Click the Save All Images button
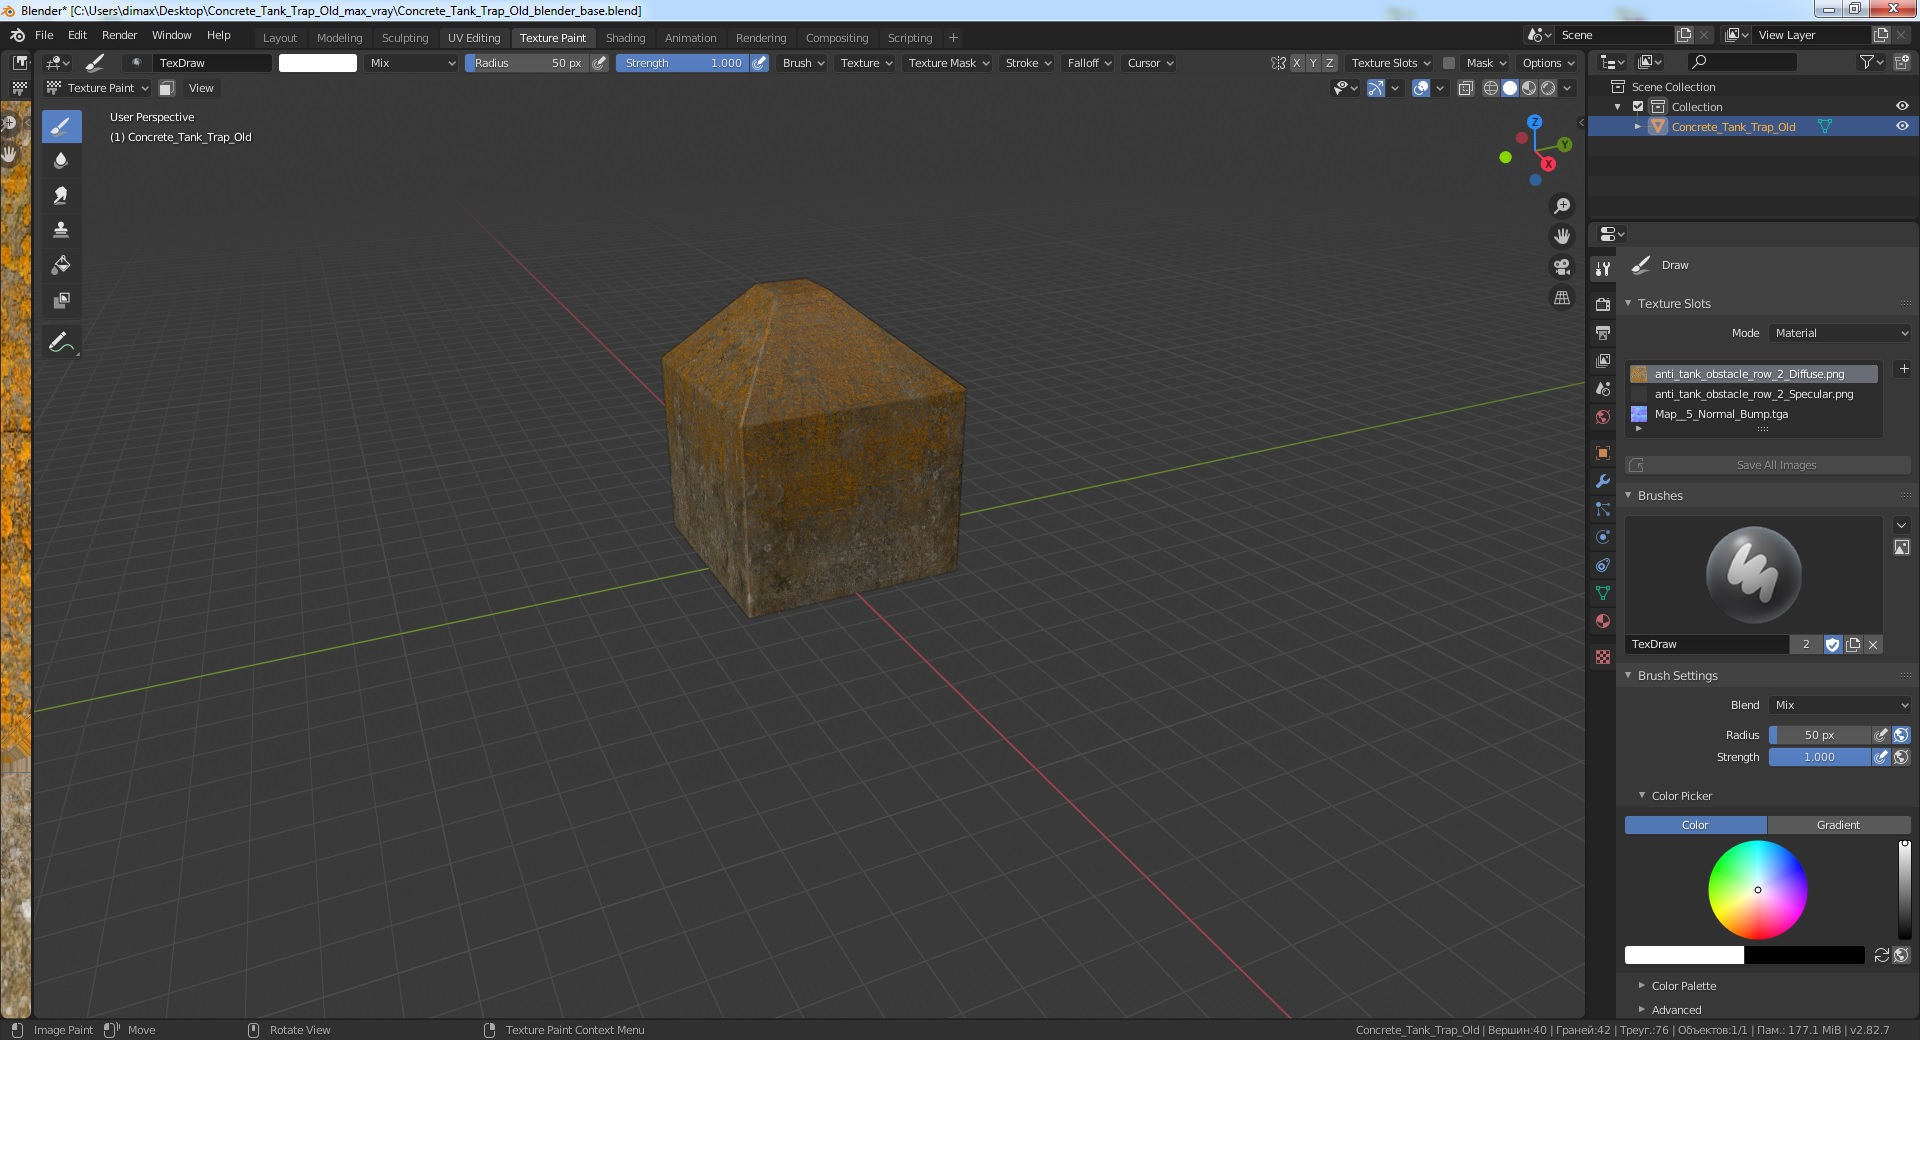Screen dimensions: 1920x1158 (x=1768, y=465)
